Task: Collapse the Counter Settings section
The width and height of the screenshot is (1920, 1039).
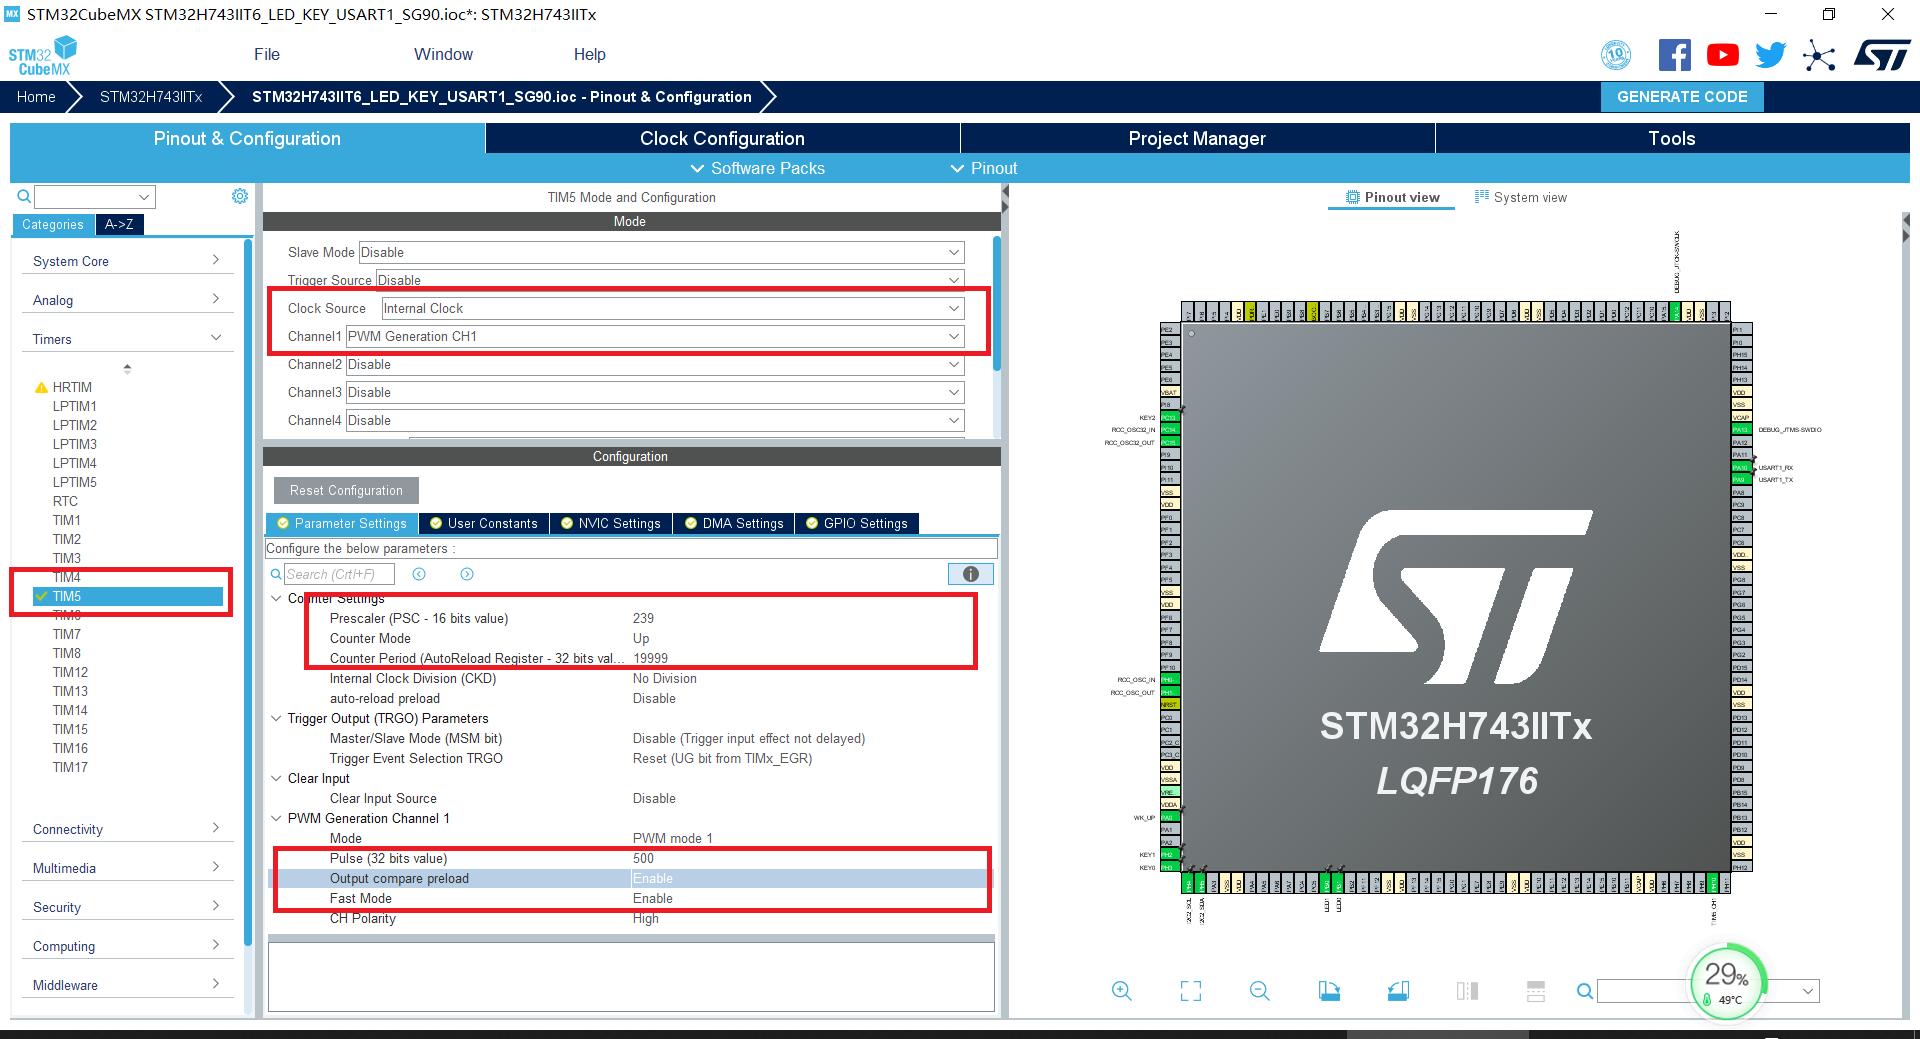Action: click(x=276, y=598)
